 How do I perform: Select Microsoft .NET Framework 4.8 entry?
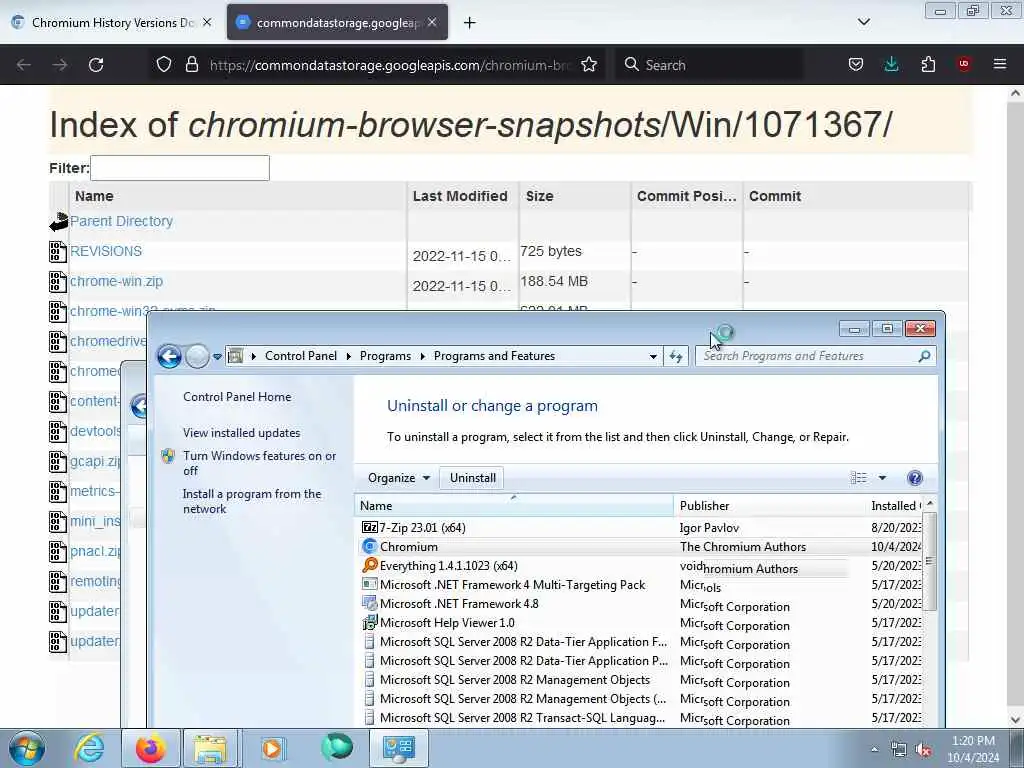coord(458,603)
